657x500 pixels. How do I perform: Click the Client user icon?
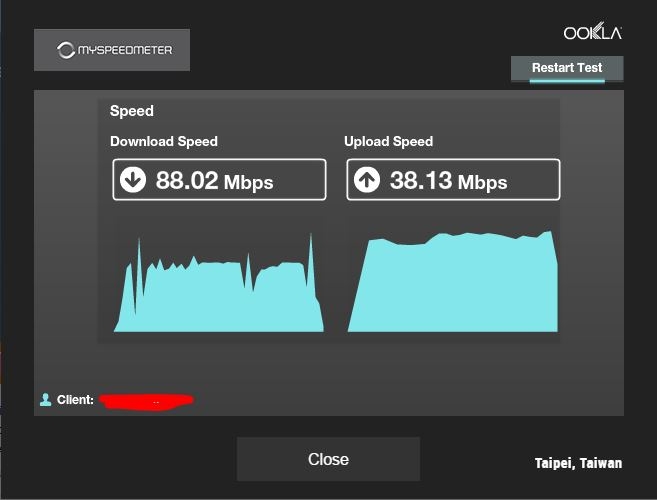pyautogui.click(x=45, y=399)
